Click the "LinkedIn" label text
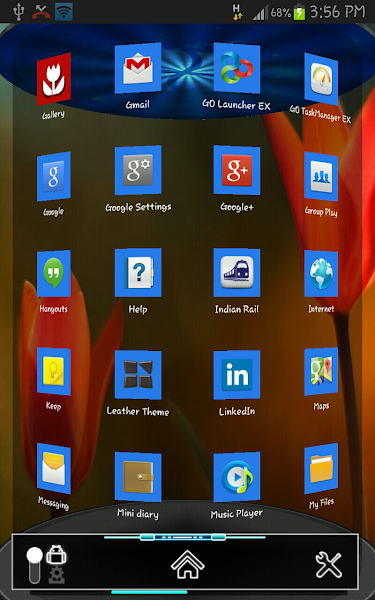Image resolution: width=375 pixels, height=600 pixels. point(237,411)
